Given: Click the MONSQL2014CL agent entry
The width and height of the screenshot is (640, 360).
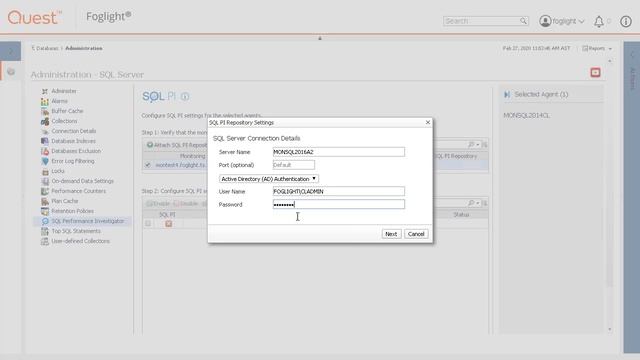Looking at the screenshot, I should [527, 116].
